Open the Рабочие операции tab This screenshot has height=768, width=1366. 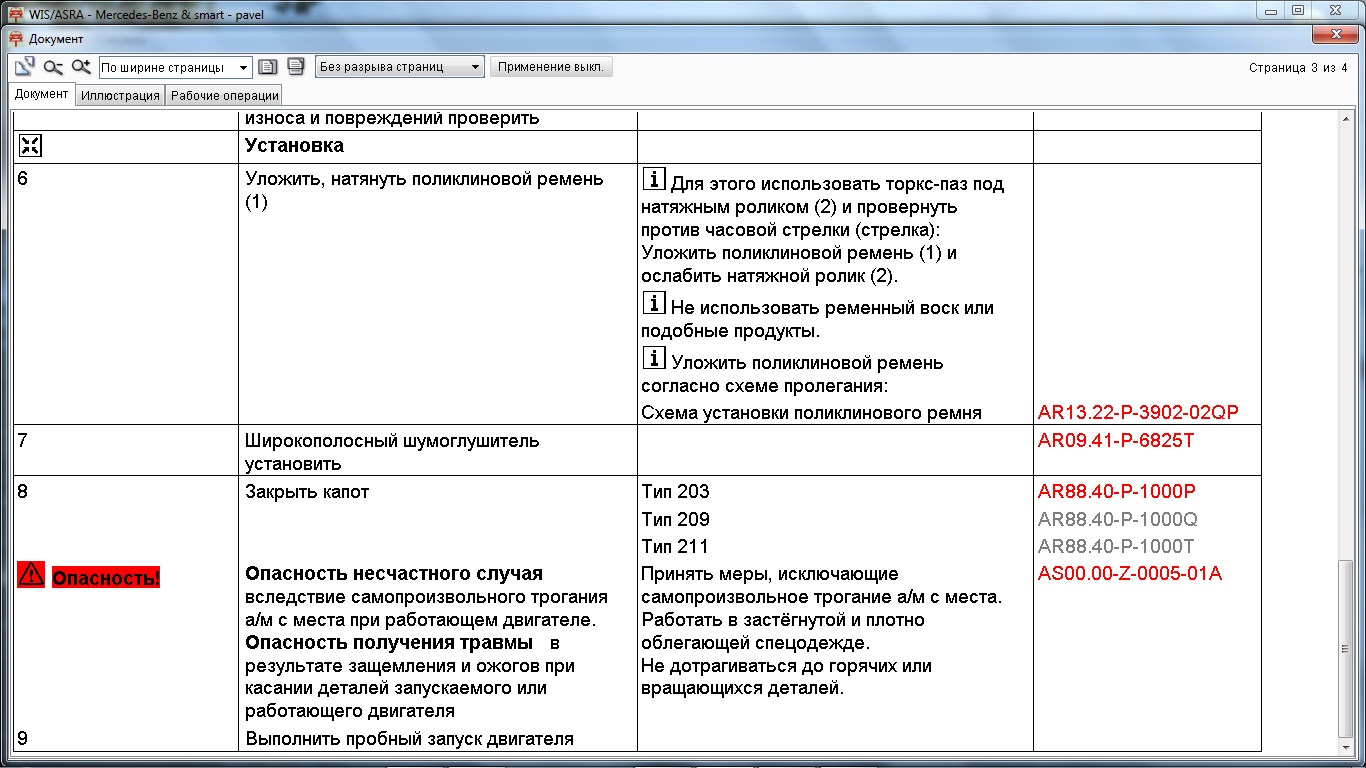(x=224, y=96)
